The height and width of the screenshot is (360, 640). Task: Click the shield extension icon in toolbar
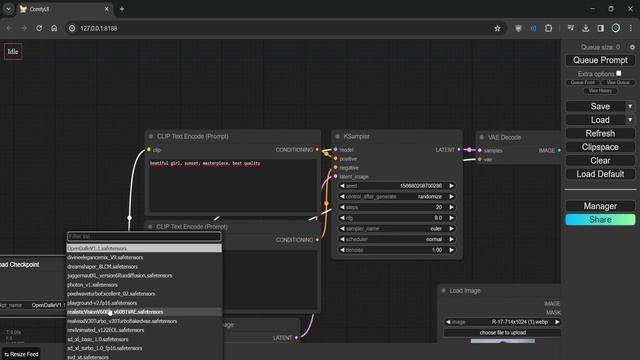pos(518,28)
